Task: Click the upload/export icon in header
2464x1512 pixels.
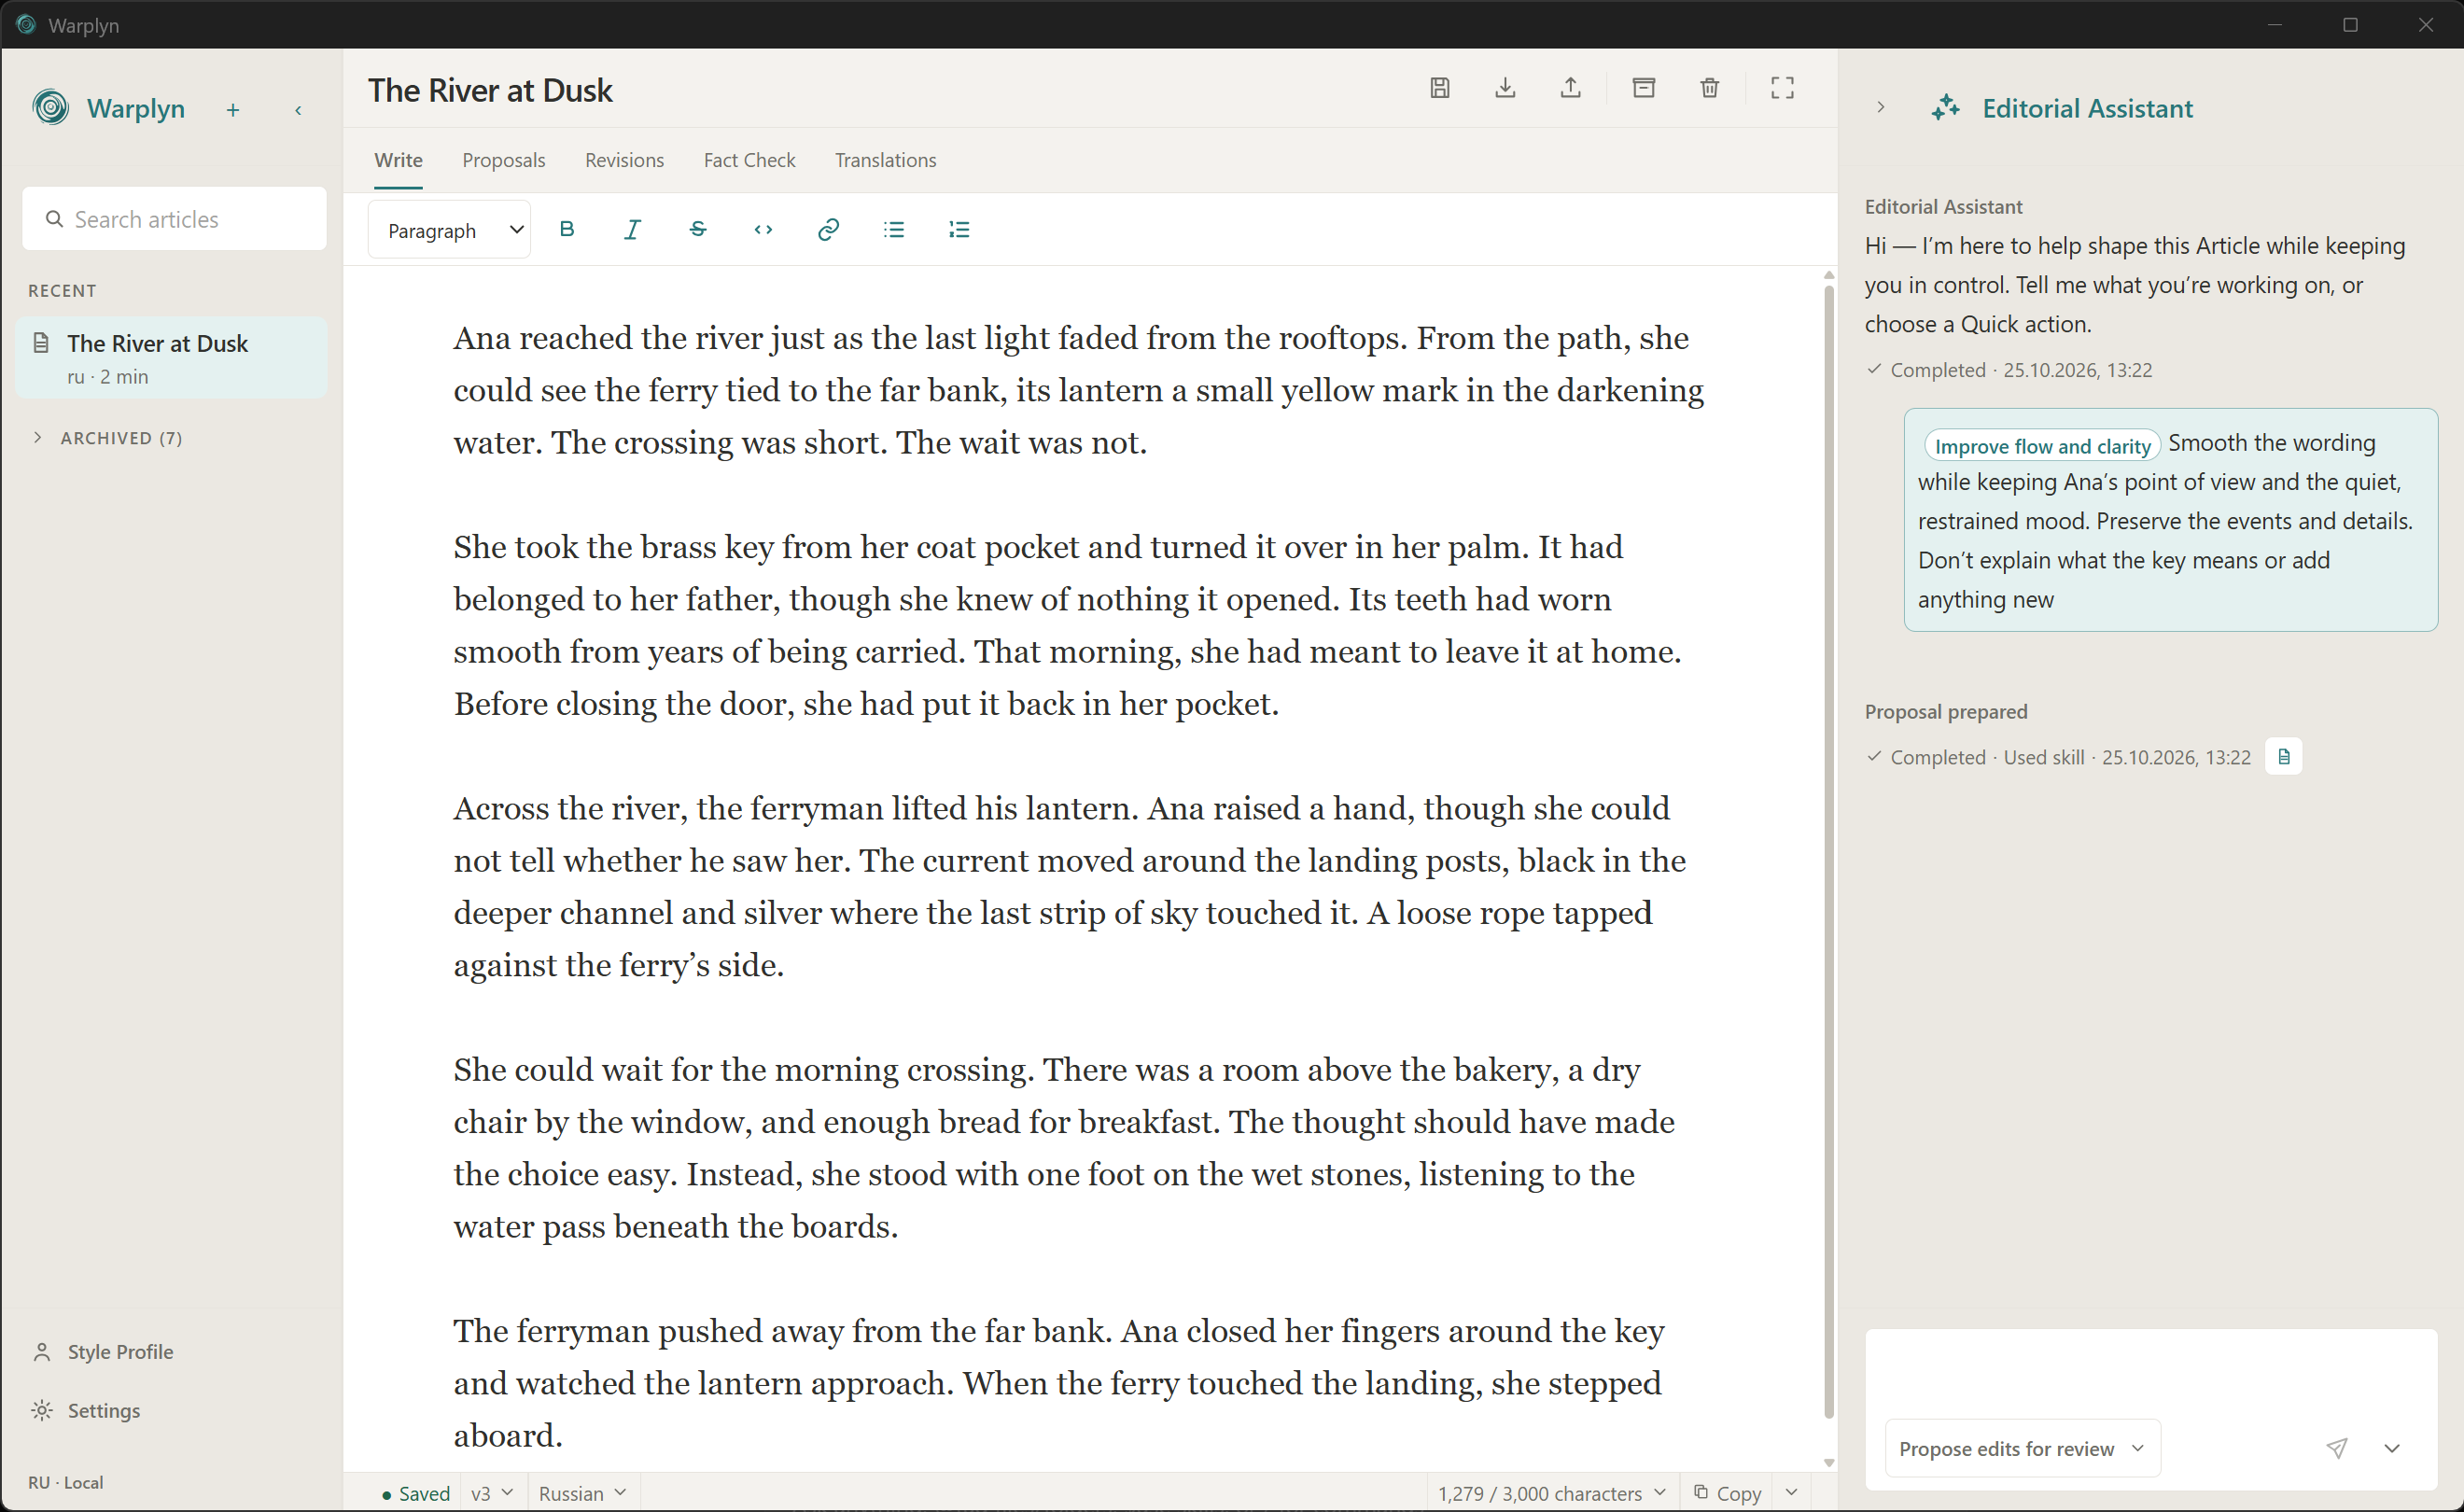Action: pyautogui.click(x=1570, y=88)
